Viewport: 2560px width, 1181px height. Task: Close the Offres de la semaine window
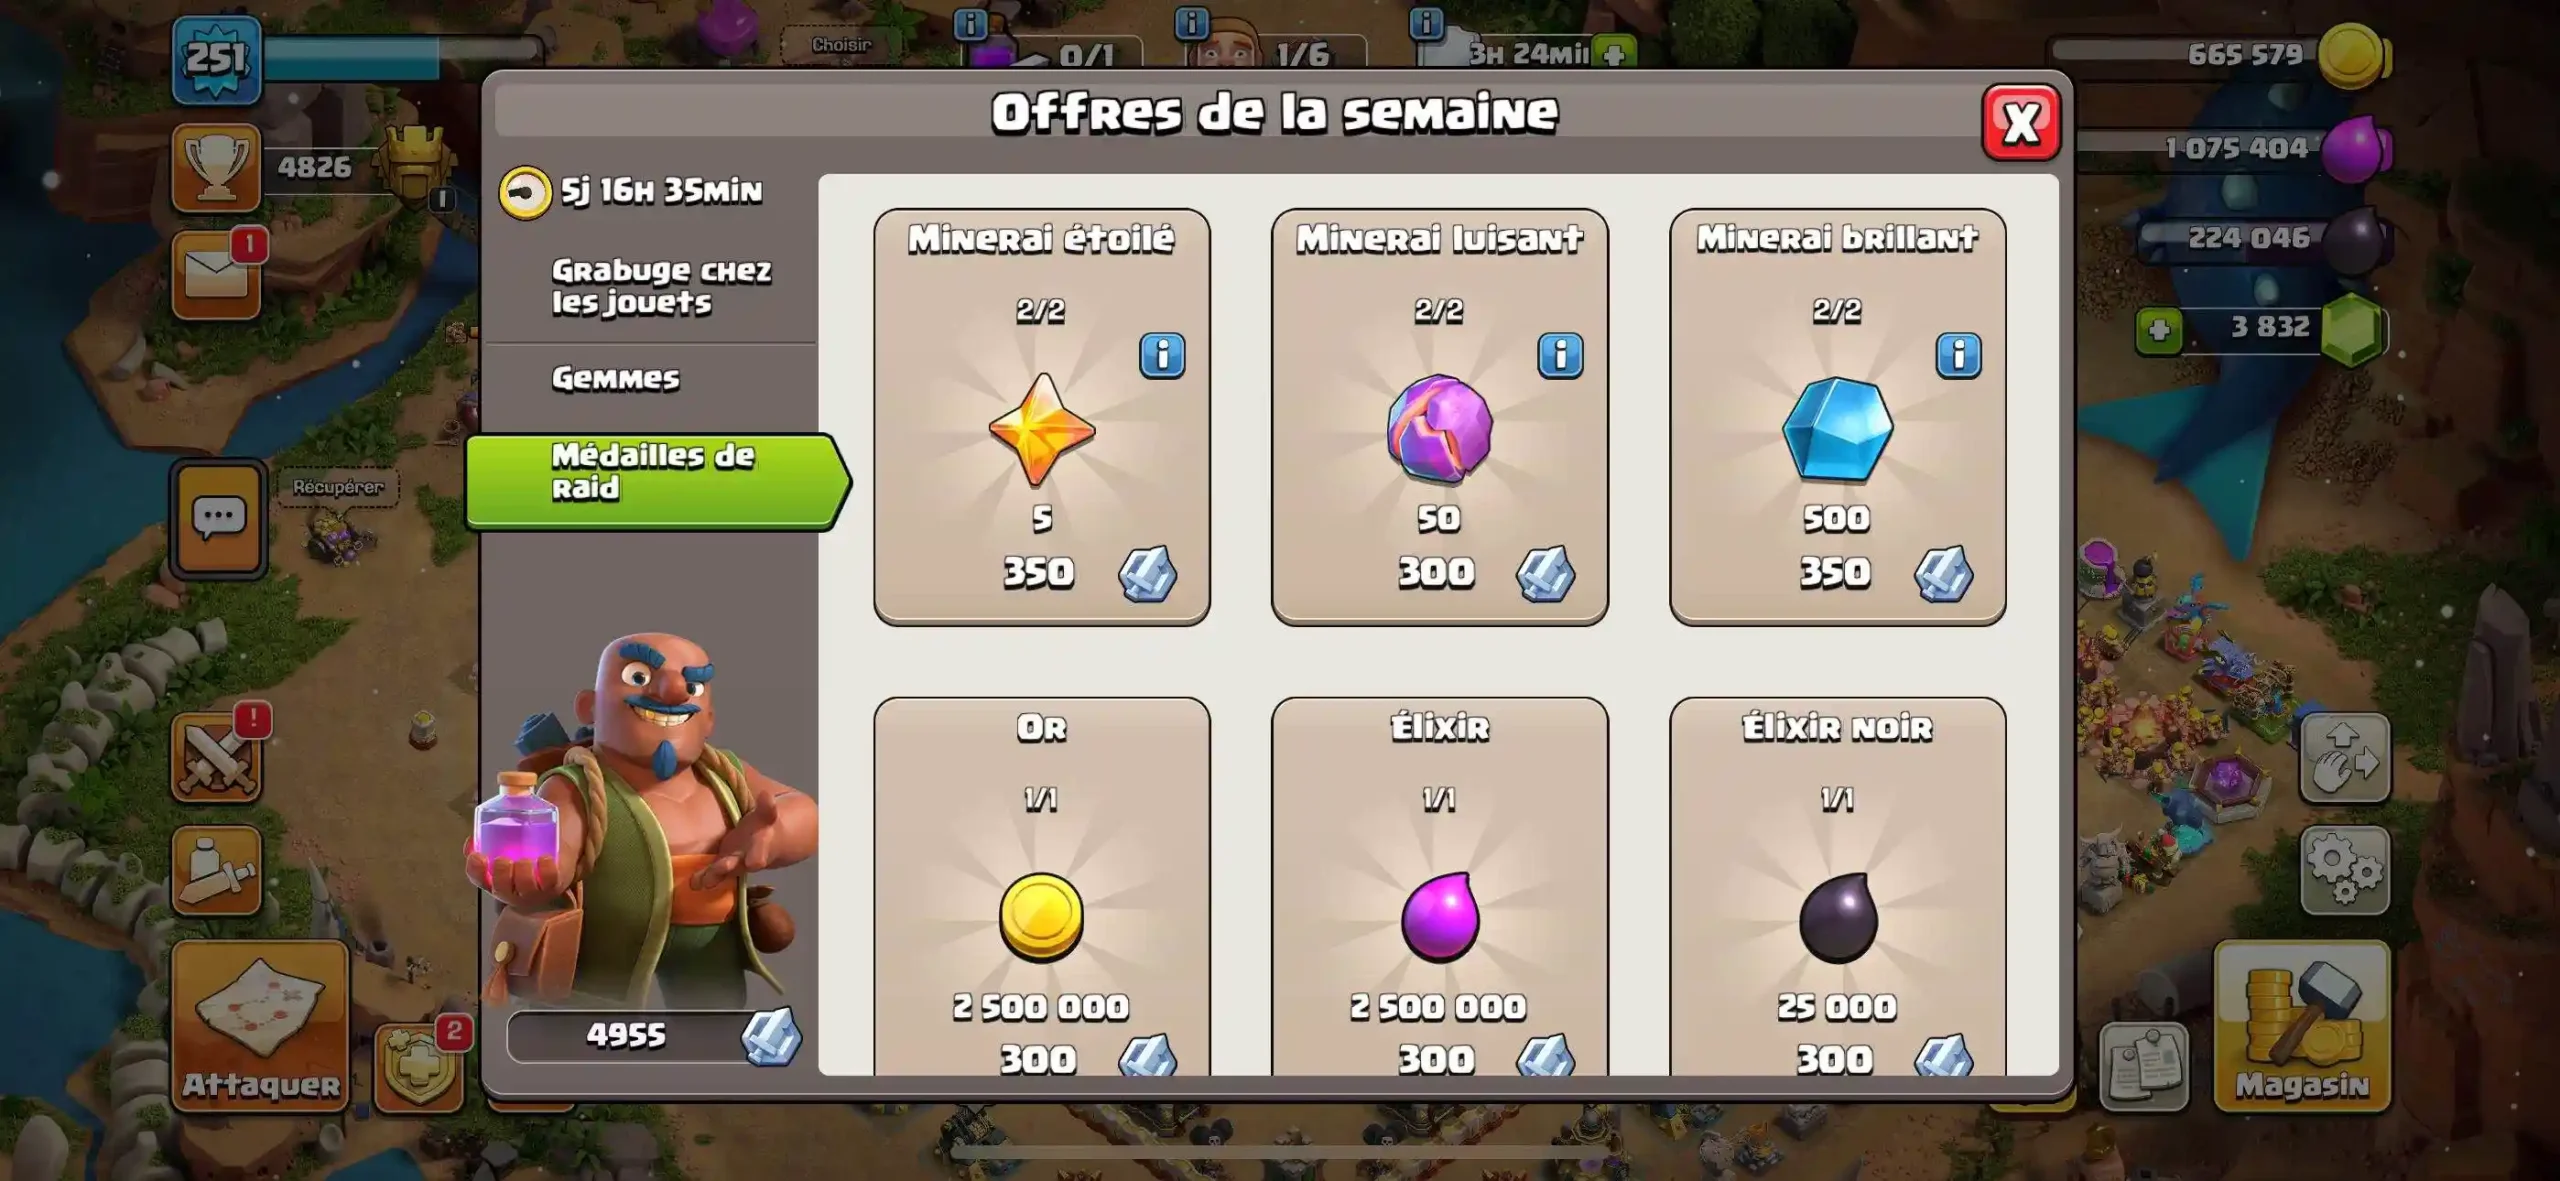click(x=2021, y=123)
